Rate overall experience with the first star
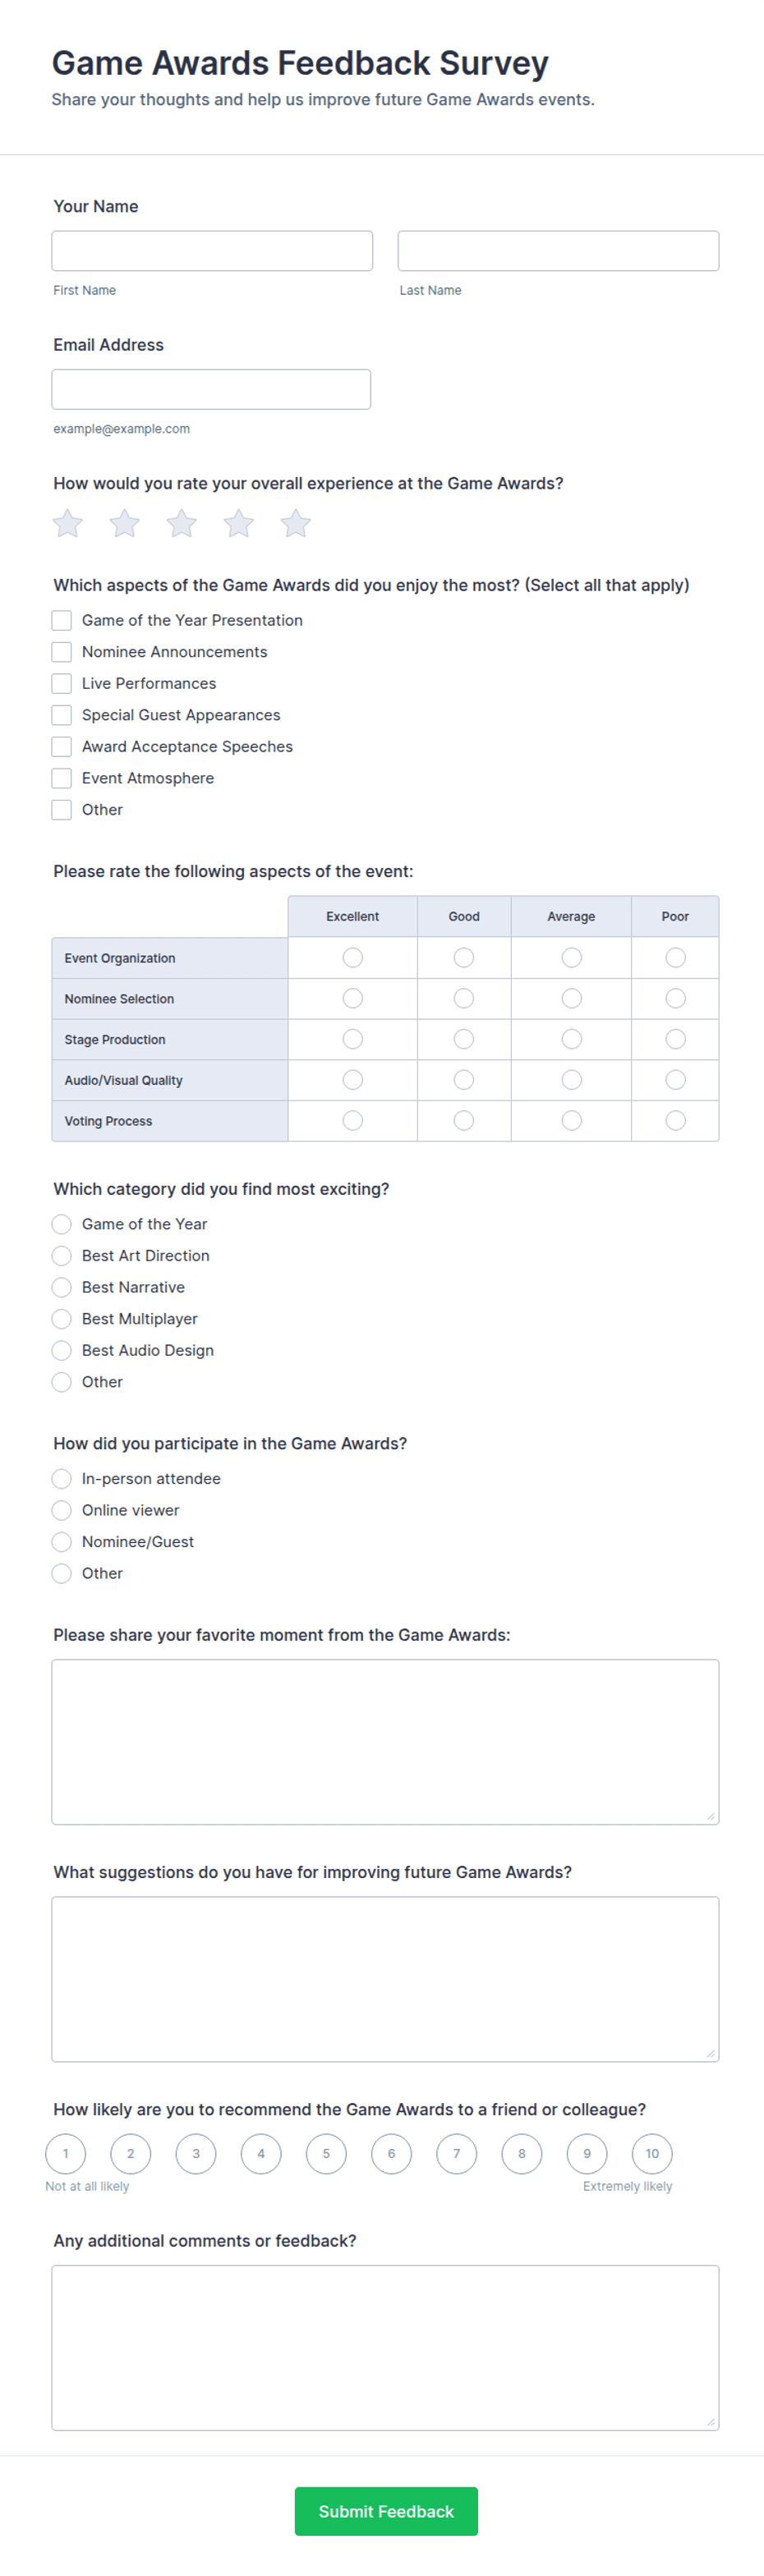 click(67, 523)
